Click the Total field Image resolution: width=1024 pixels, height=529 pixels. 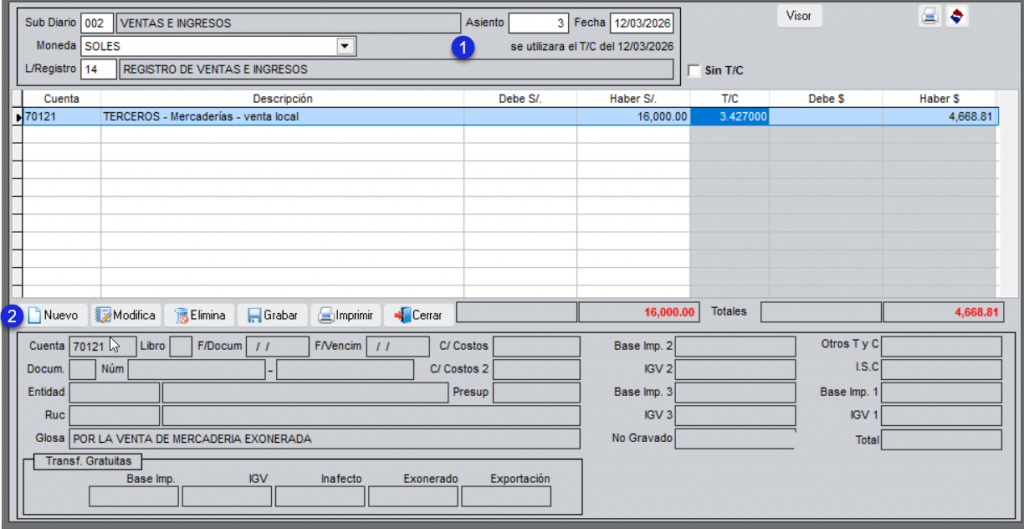941,440
